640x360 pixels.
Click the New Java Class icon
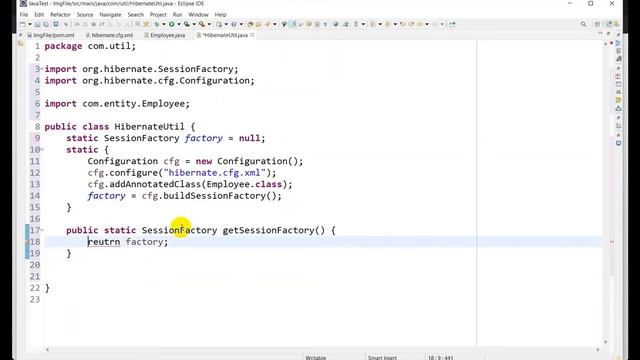tap(234, 24)
